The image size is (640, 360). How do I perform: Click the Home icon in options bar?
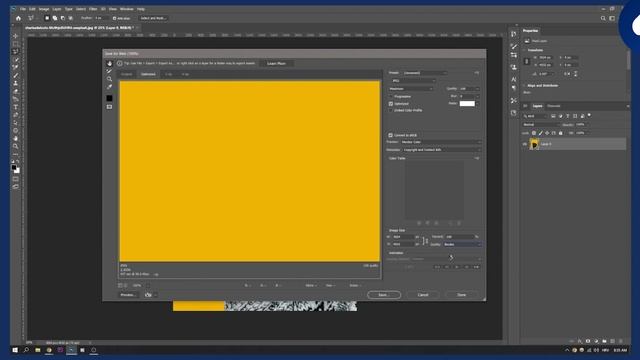(18, 18)
